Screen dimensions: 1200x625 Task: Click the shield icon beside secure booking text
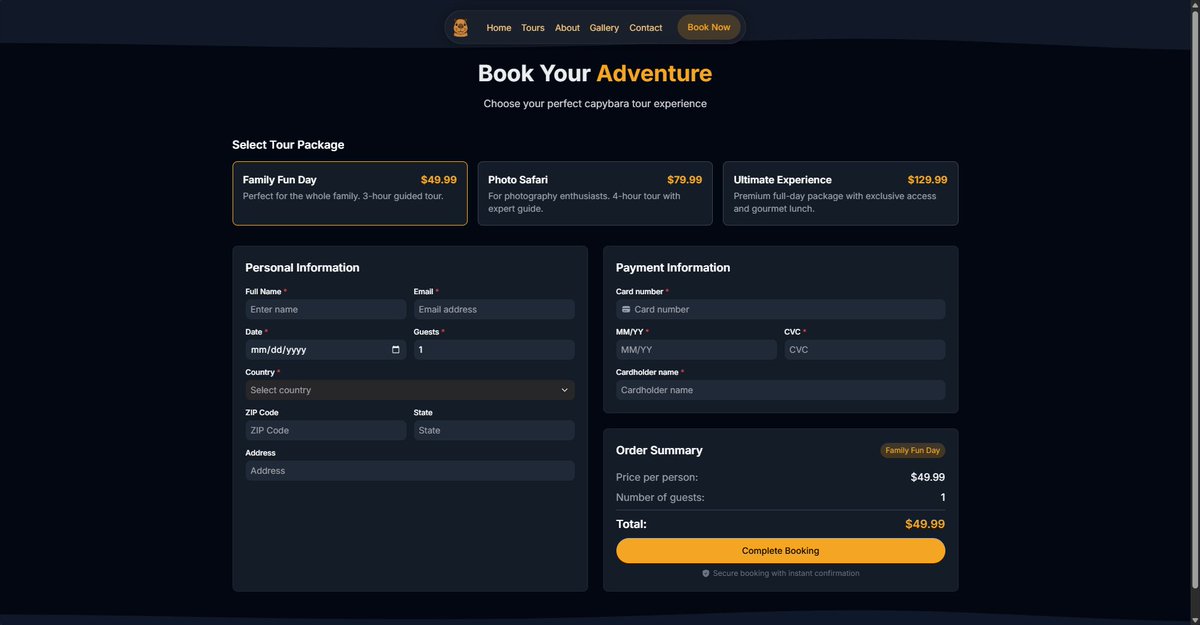click(x=706, y=574)
